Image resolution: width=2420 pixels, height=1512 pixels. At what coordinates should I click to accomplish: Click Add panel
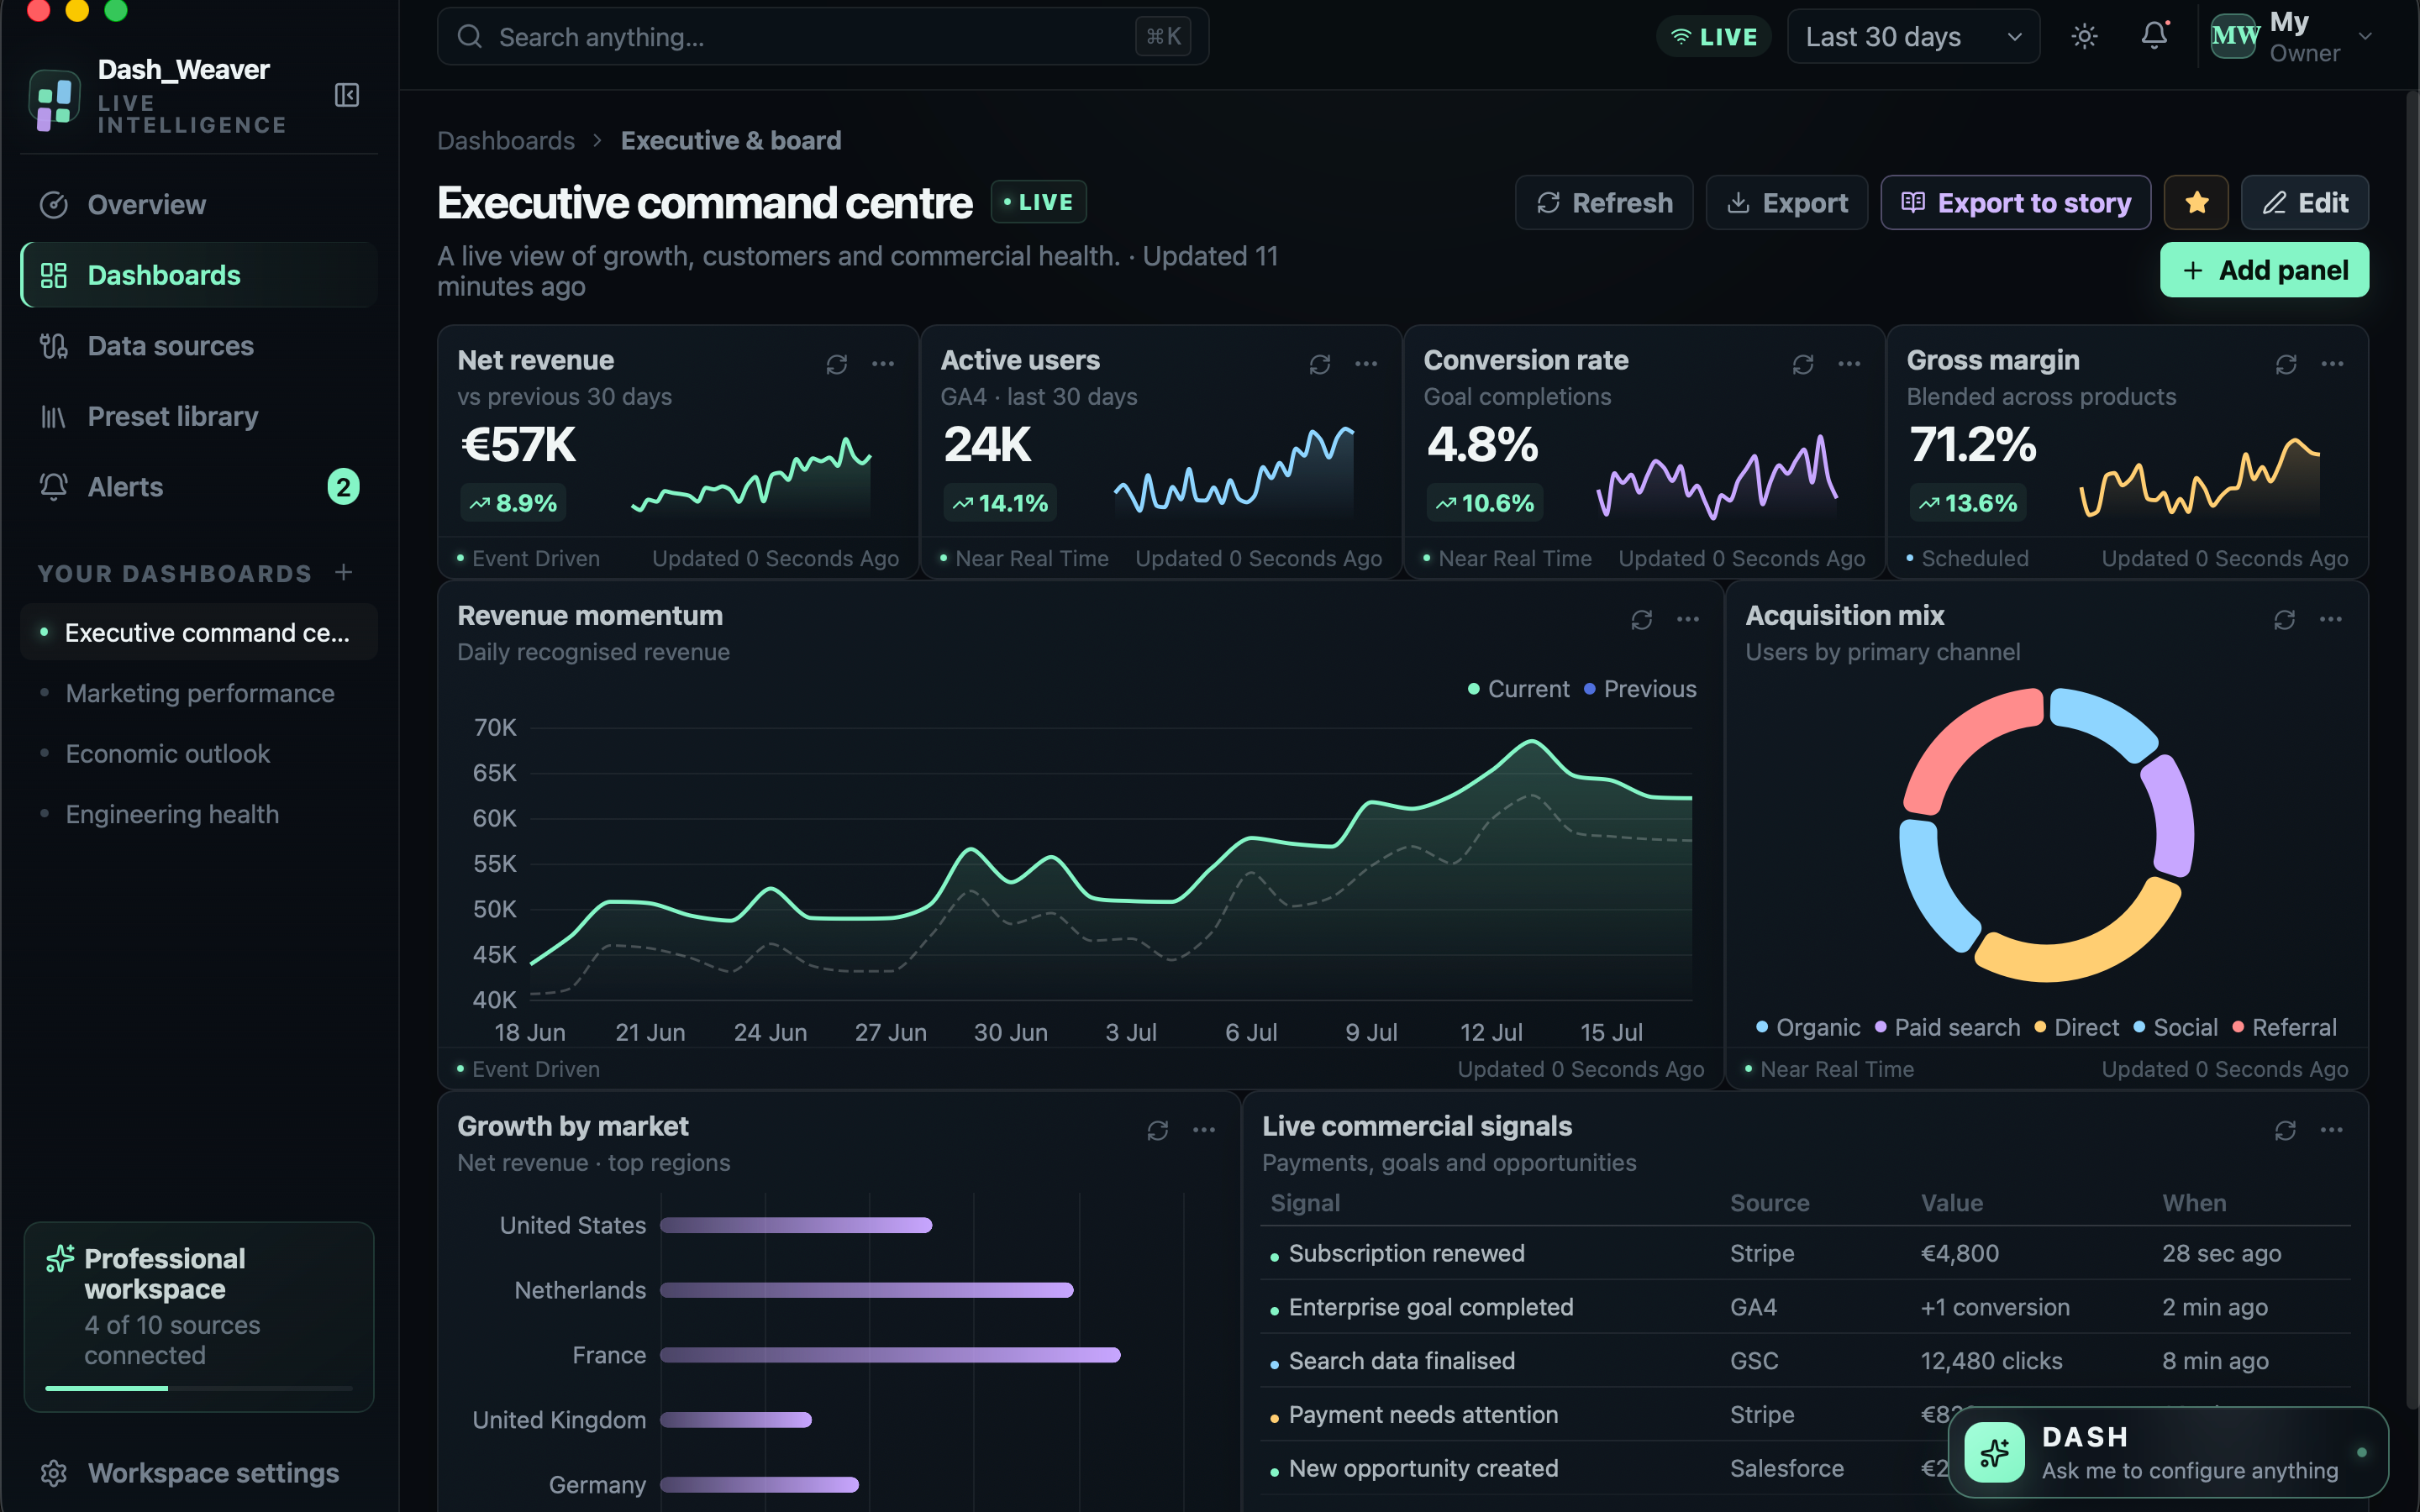[x=2264, y=270]
